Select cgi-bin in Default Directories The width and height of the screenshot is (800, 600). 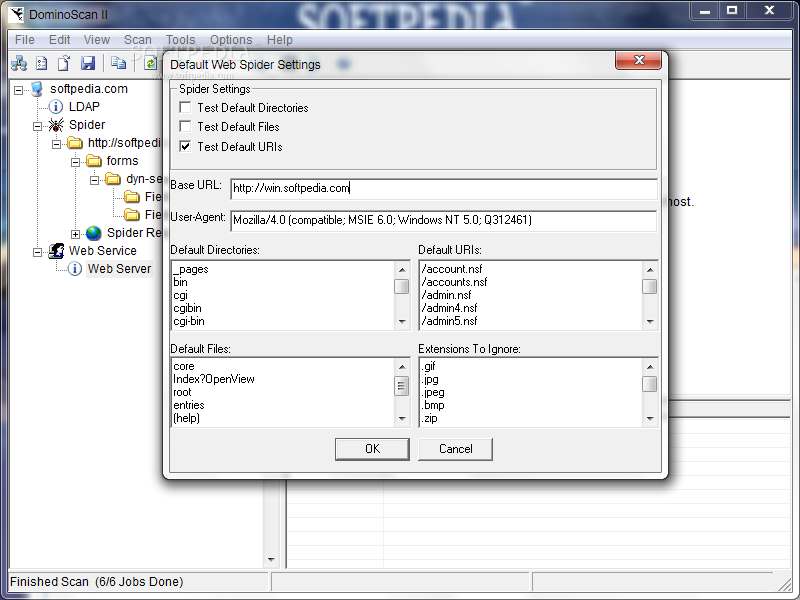tap(189, 321)
